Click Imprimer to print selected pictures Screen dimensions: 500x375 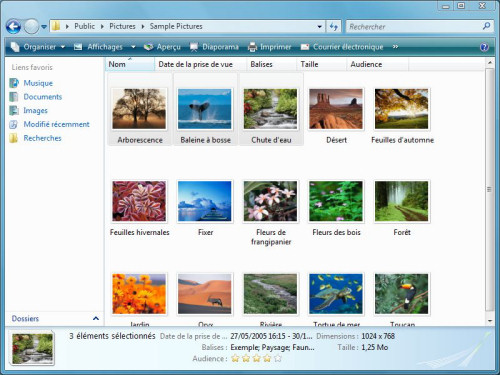tap(269, 47)
